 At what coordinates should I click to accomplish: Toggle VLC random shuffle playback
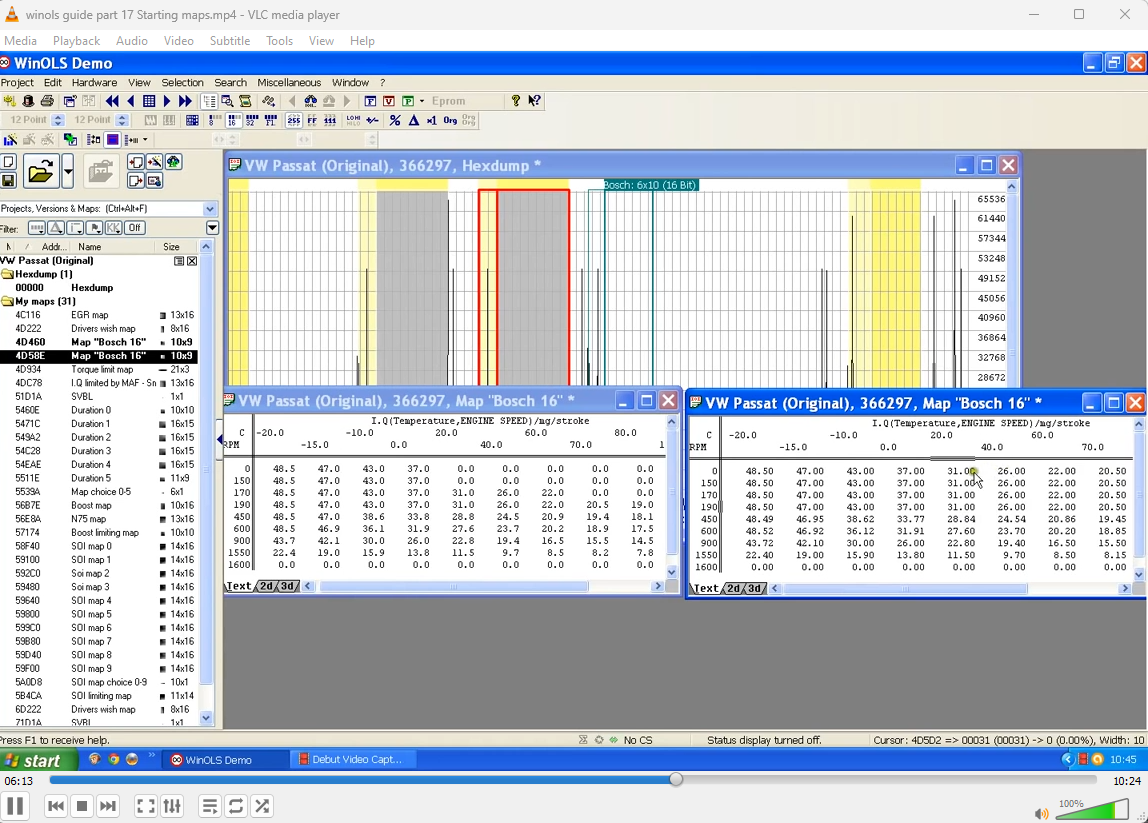[262, 806]
